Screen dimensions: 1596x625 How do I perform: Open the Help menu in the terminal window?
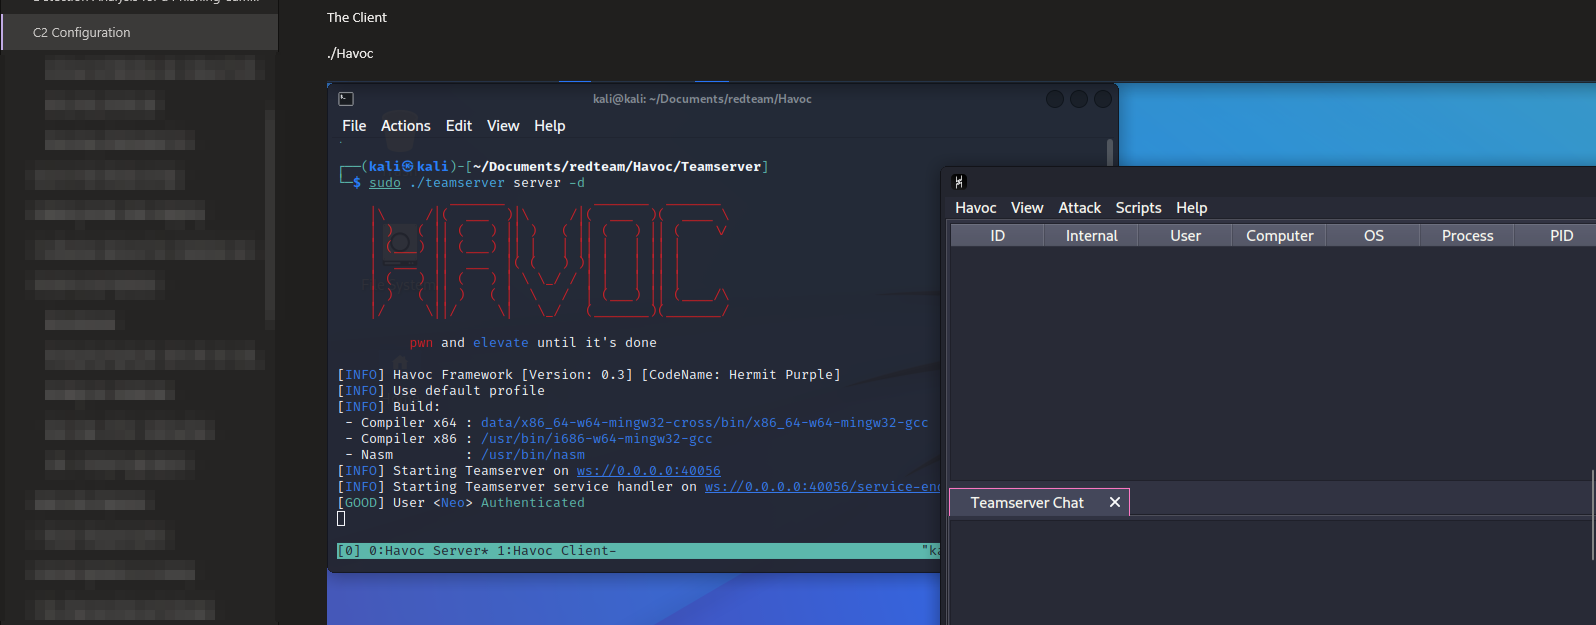550,126
